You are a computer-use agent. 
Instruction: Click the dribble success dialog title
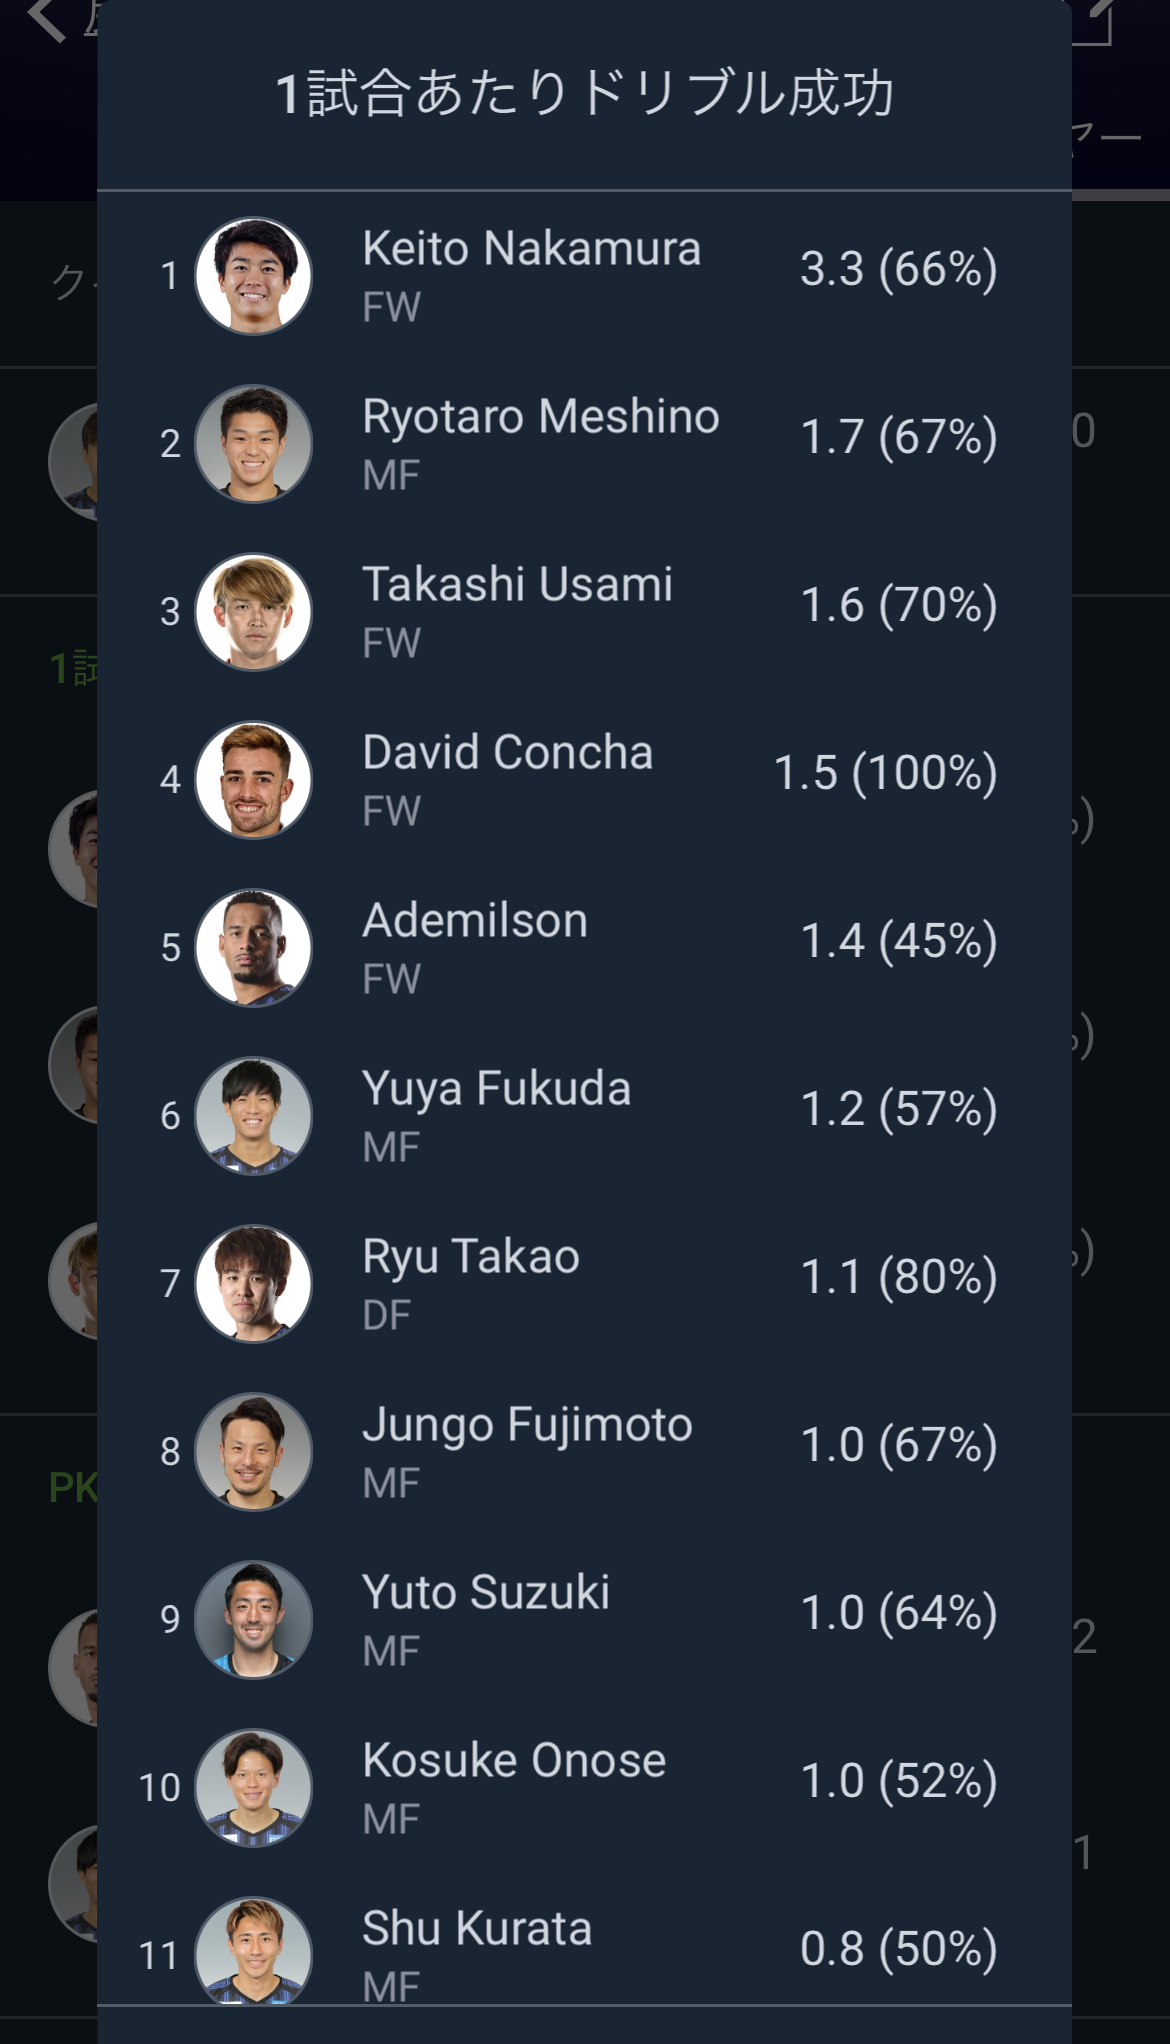pos(584,94)
